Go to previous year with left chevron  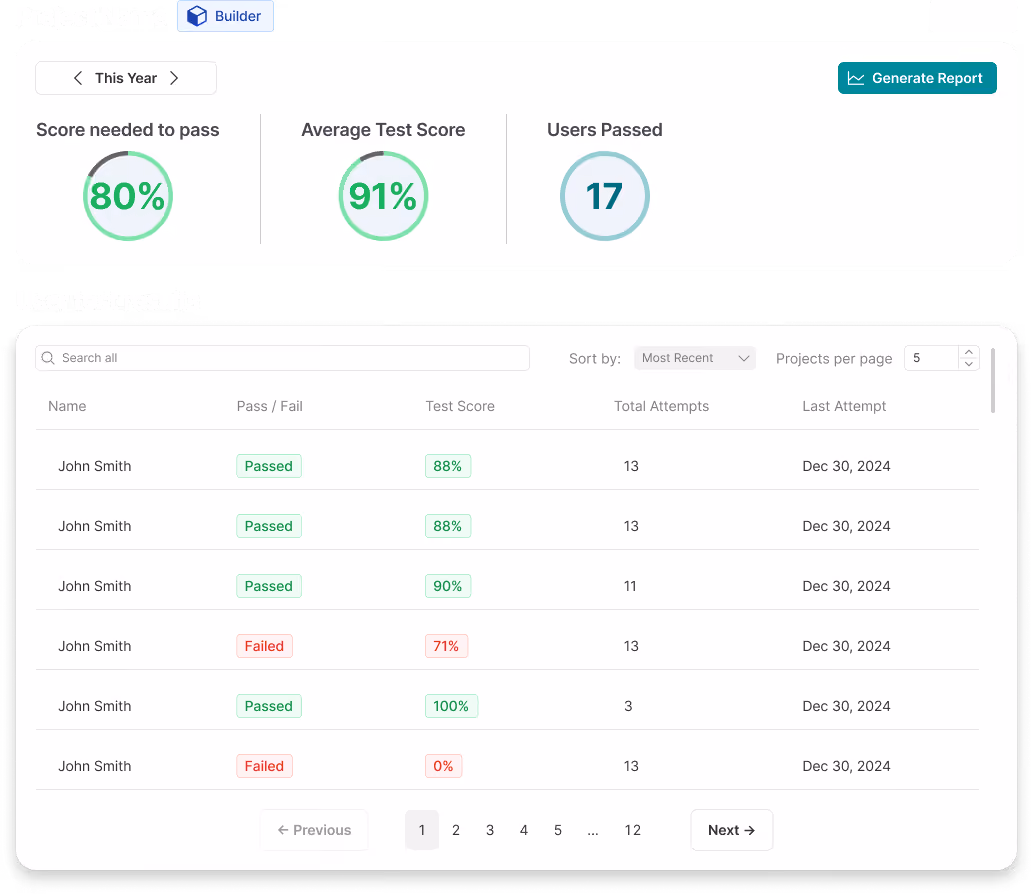(78, 78)
